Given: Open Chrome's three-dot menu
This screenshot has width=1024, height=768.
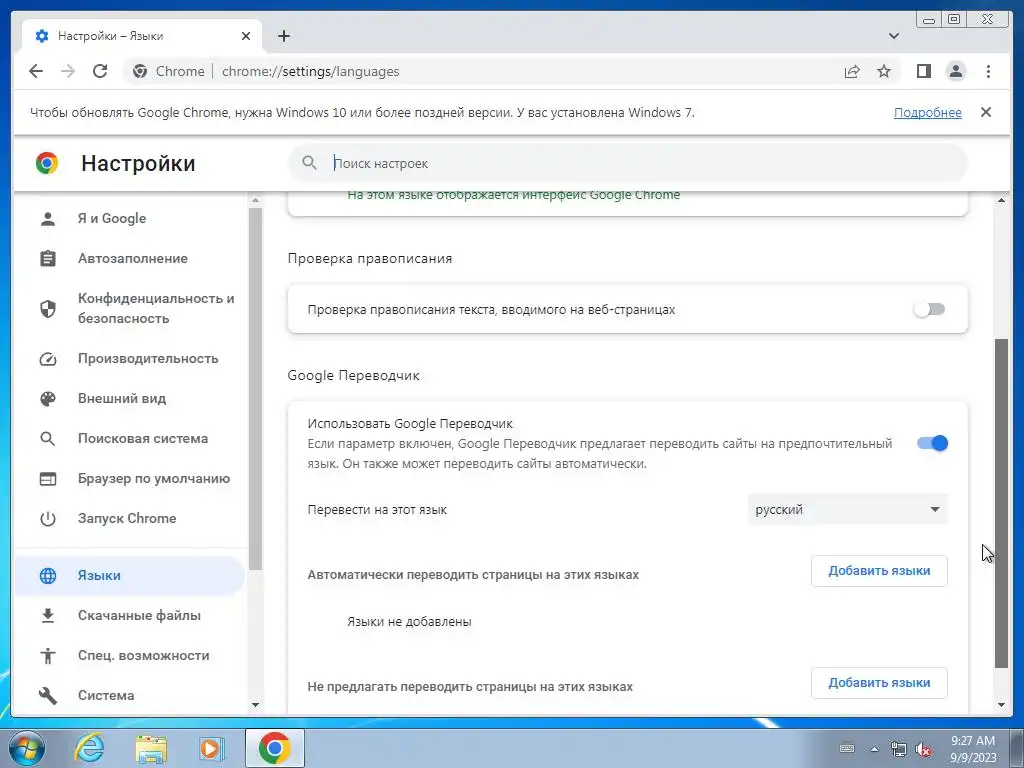Looking at the screenshot, I should [x=988, y=71].
